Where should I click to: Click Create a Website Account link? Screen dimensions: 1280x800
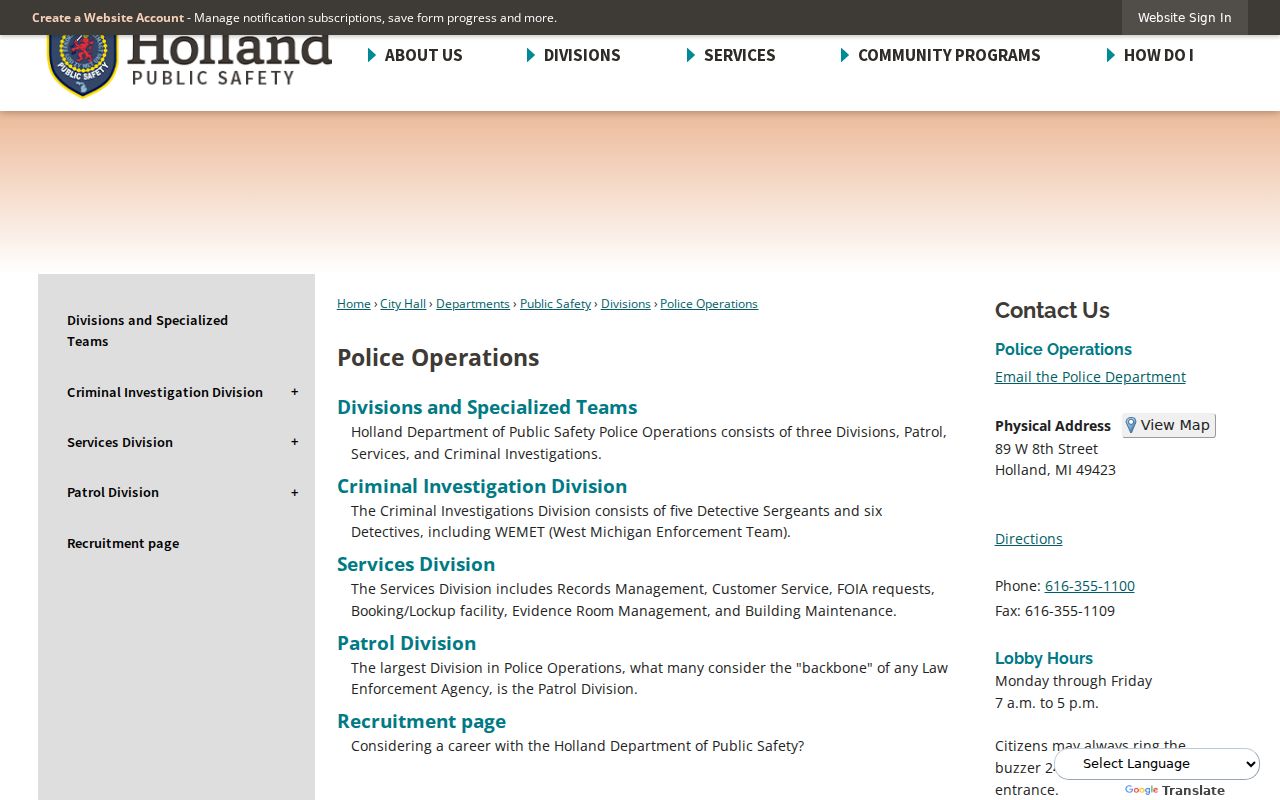coord(108,17)
